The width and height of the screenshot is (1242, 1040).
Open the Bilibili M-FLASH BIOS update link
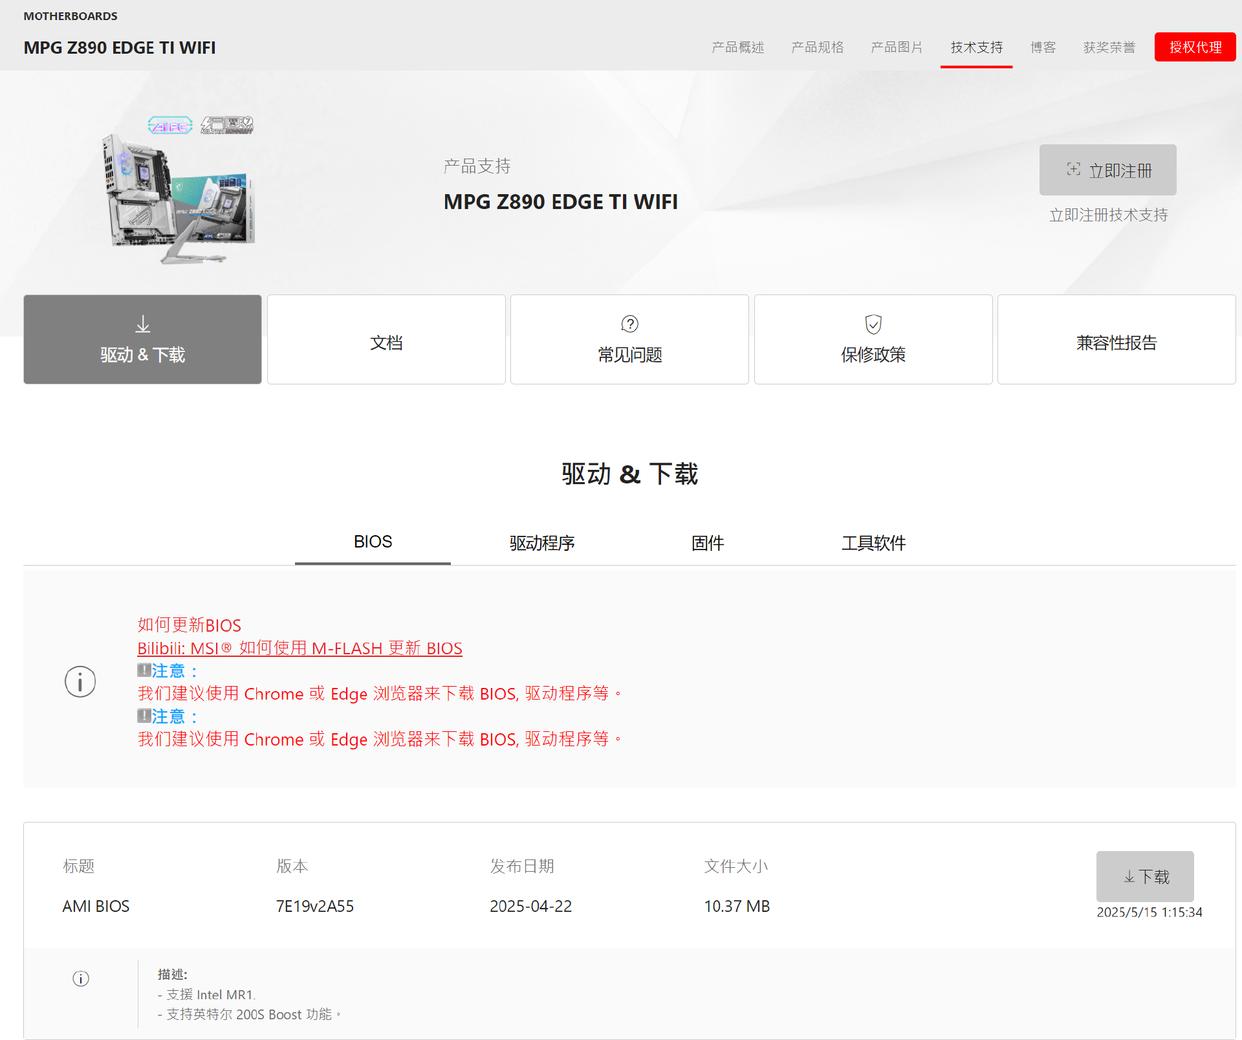click(x=300, y=648)
